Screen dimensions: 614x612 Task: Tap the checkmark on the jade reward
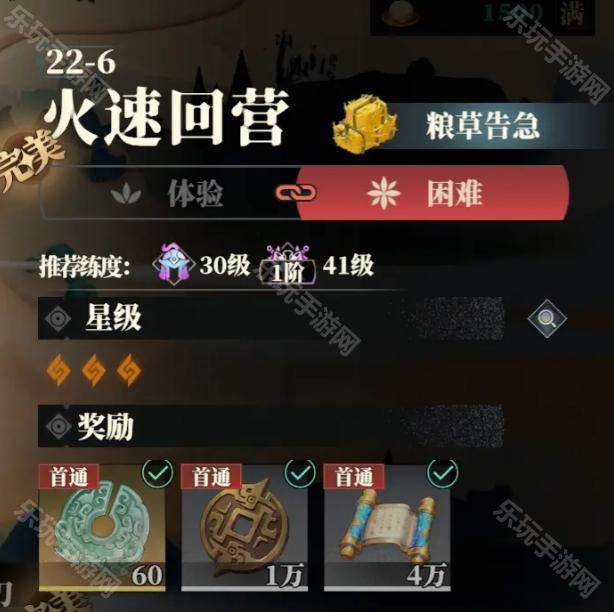pos(158,473)
